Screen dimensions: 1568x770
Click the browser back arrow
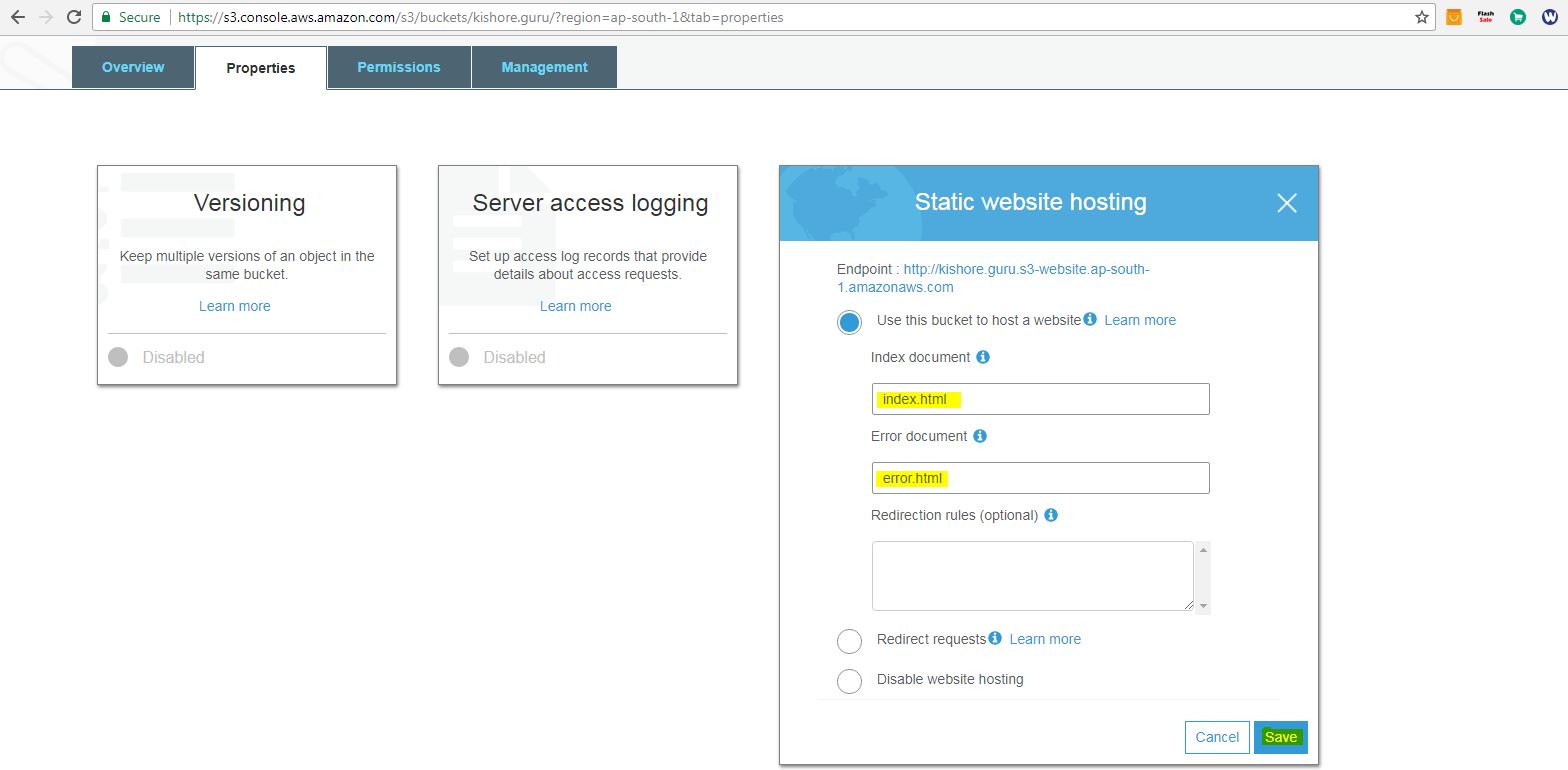click(17, 17)
